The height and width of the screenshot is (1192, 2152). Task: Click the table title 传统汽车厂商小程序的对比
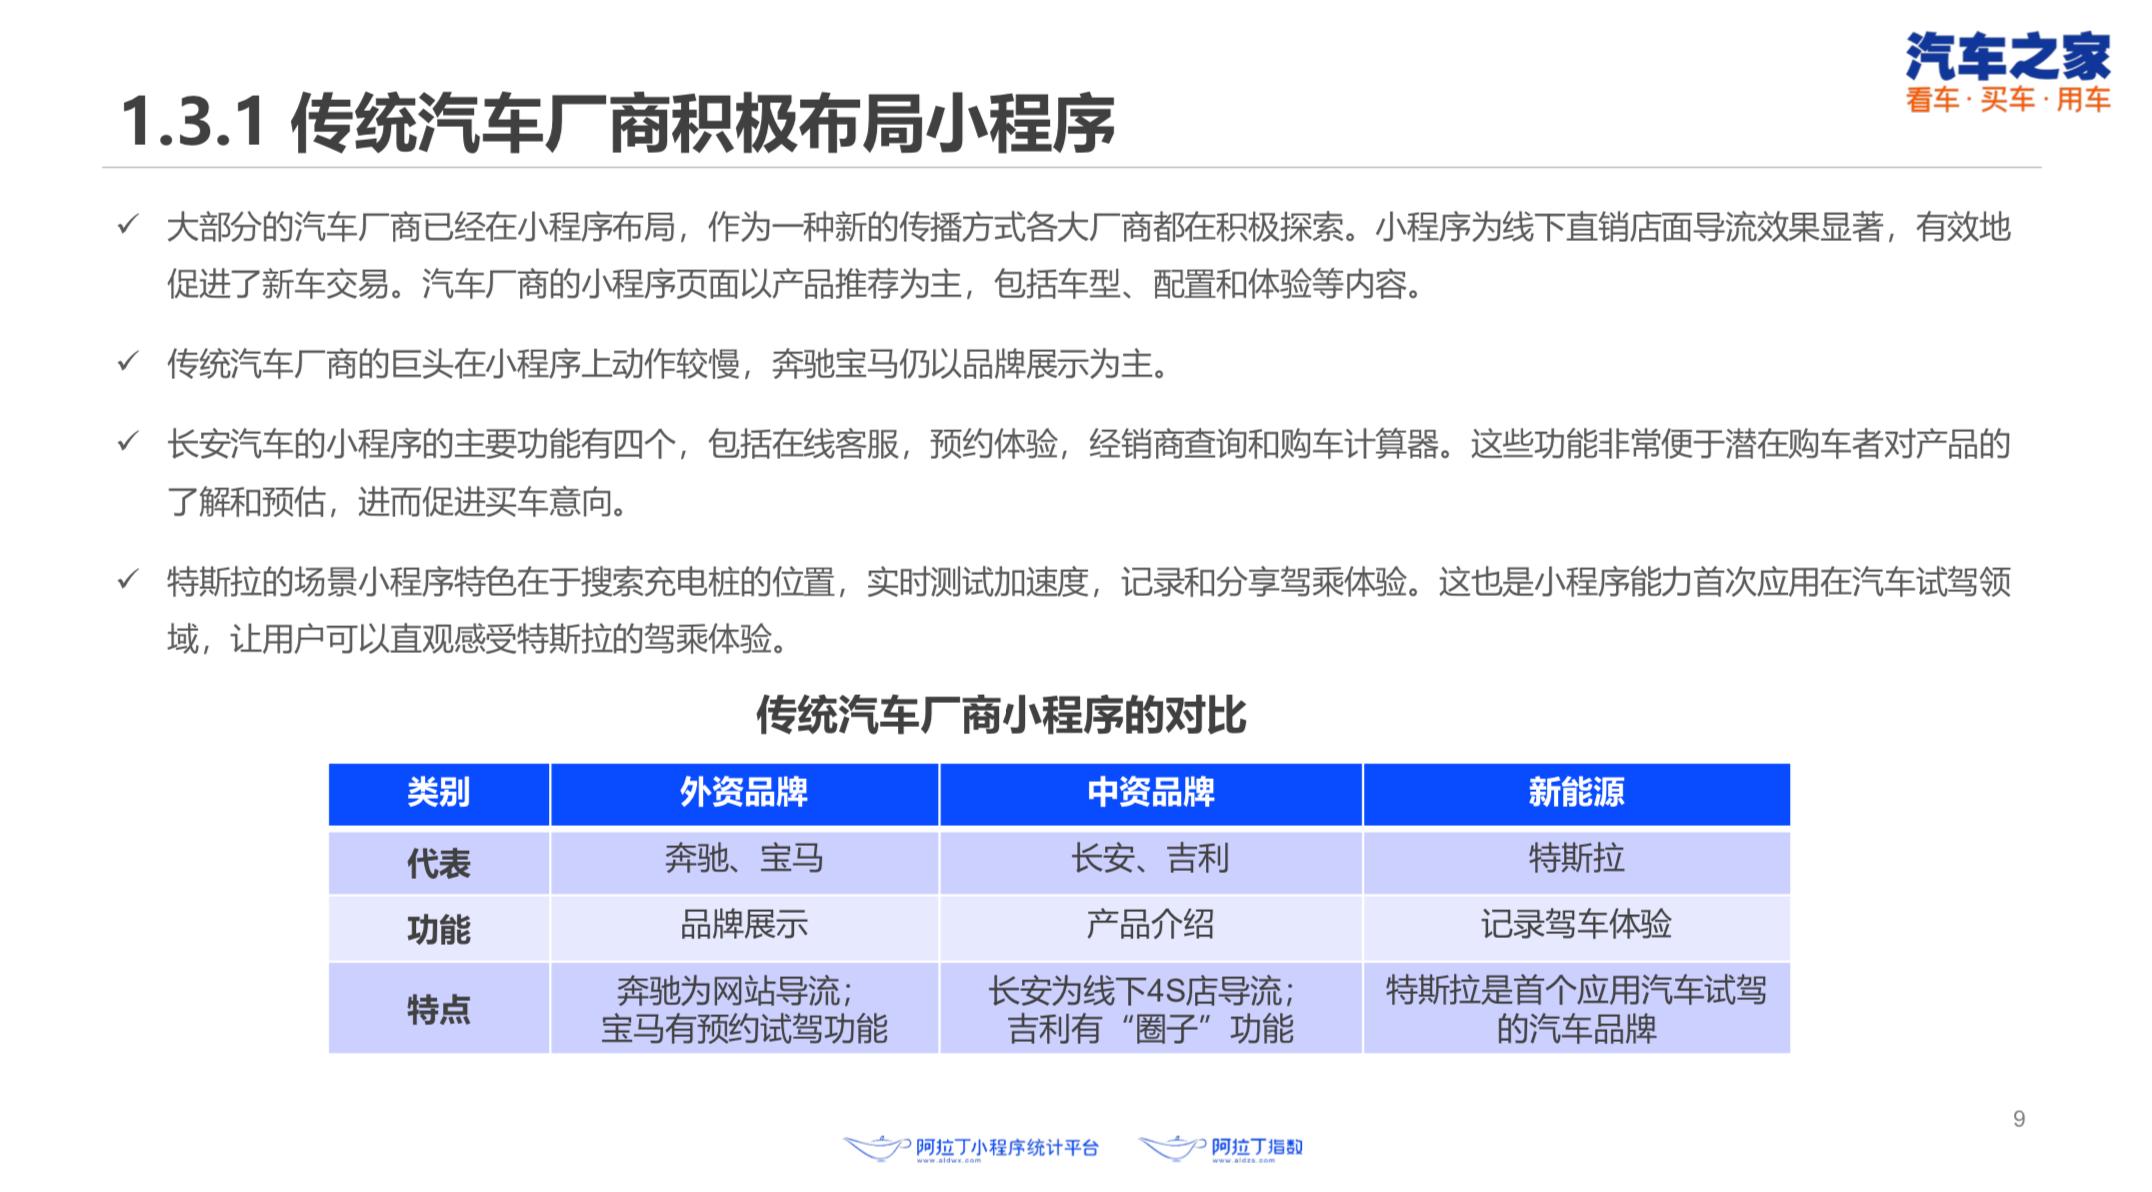click(x=1000, y=716)
